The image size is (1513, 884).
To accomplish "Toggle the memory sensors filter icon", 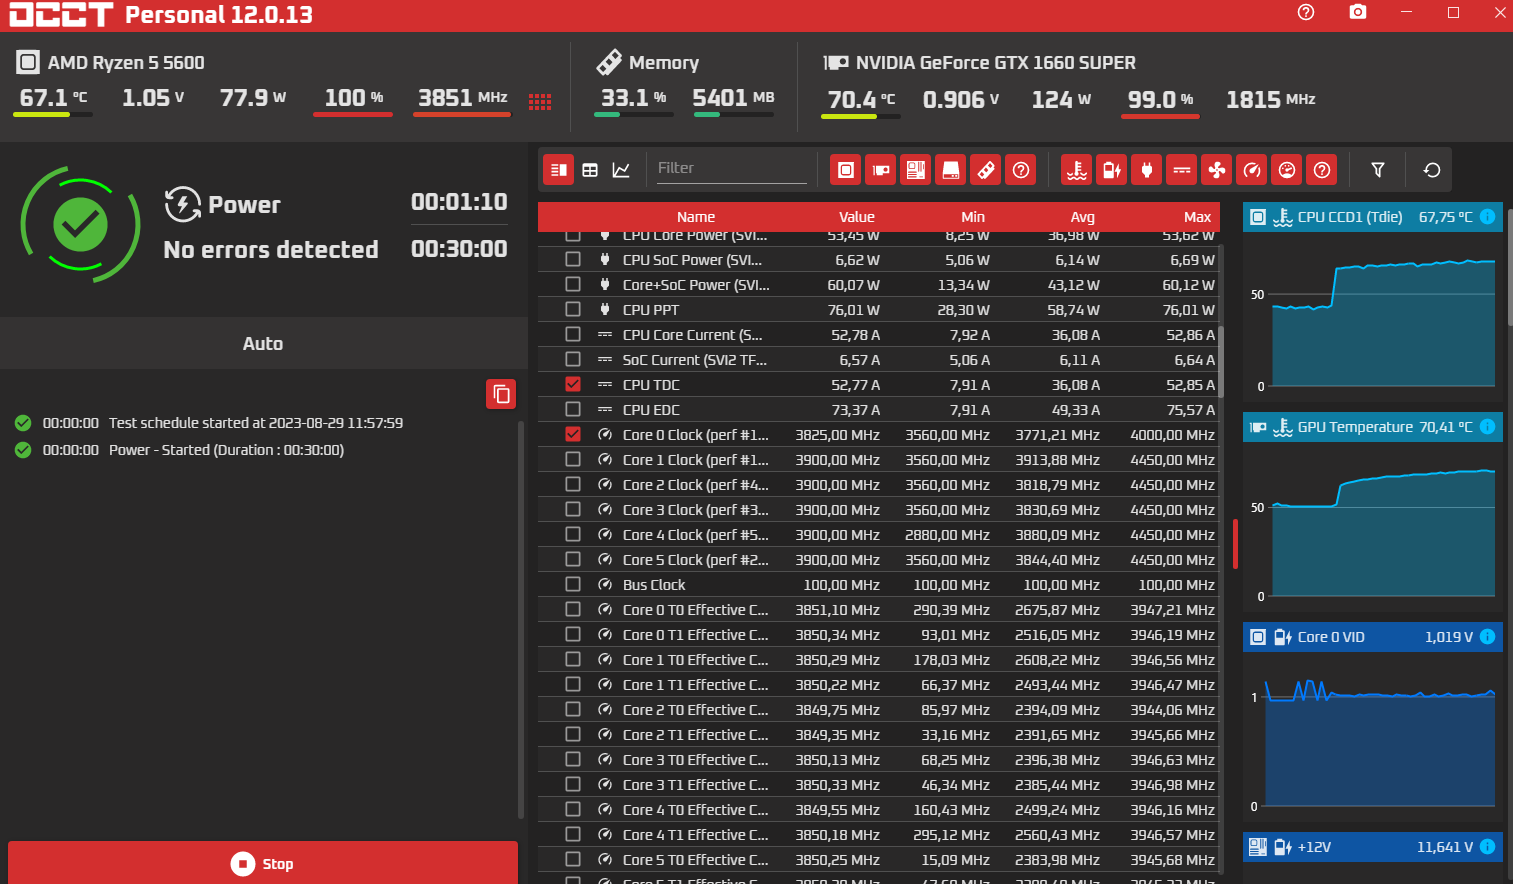I will 986,170.
